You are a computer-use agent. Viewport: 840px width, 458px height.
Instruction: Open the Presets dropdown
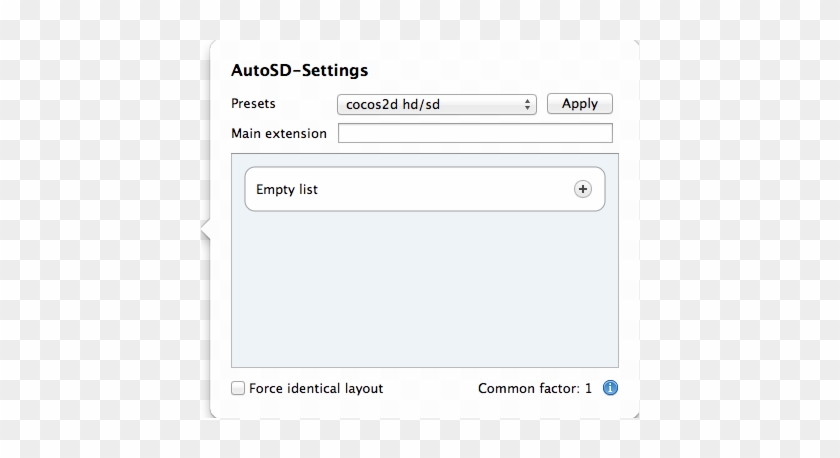437,104
